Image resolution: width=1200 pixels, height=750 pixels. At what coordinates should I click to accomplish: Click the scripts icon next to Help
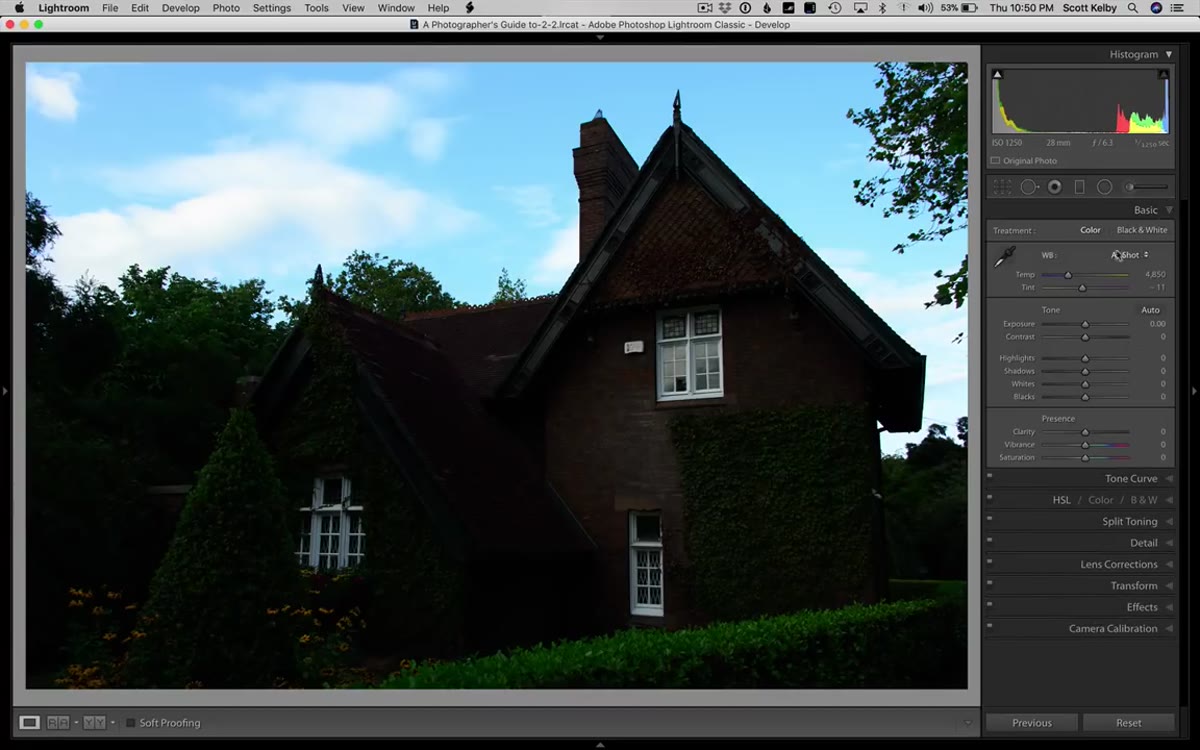pyautogui.click(x=470, y=8)
